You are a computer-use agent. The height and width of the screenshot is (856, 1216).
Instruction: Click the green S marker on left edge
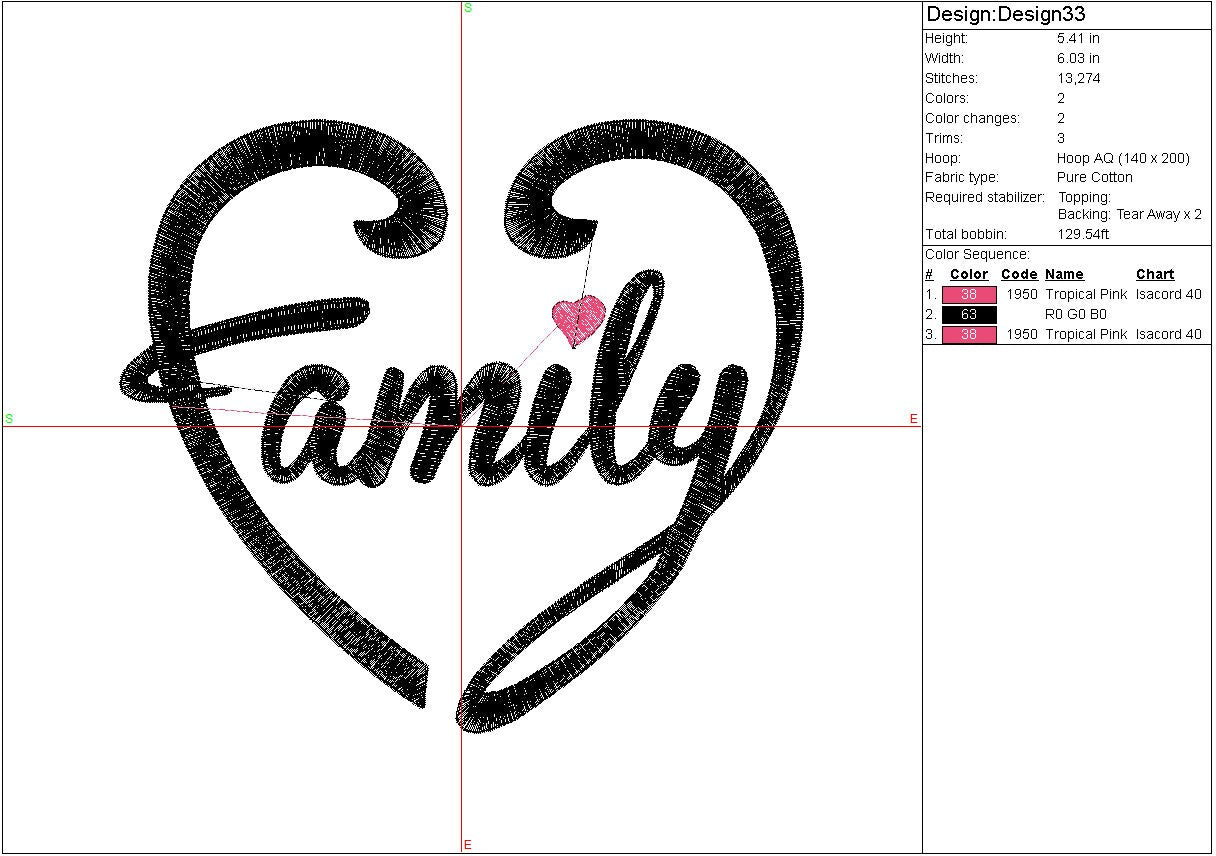pyautogui.click(x=9, y=418)
